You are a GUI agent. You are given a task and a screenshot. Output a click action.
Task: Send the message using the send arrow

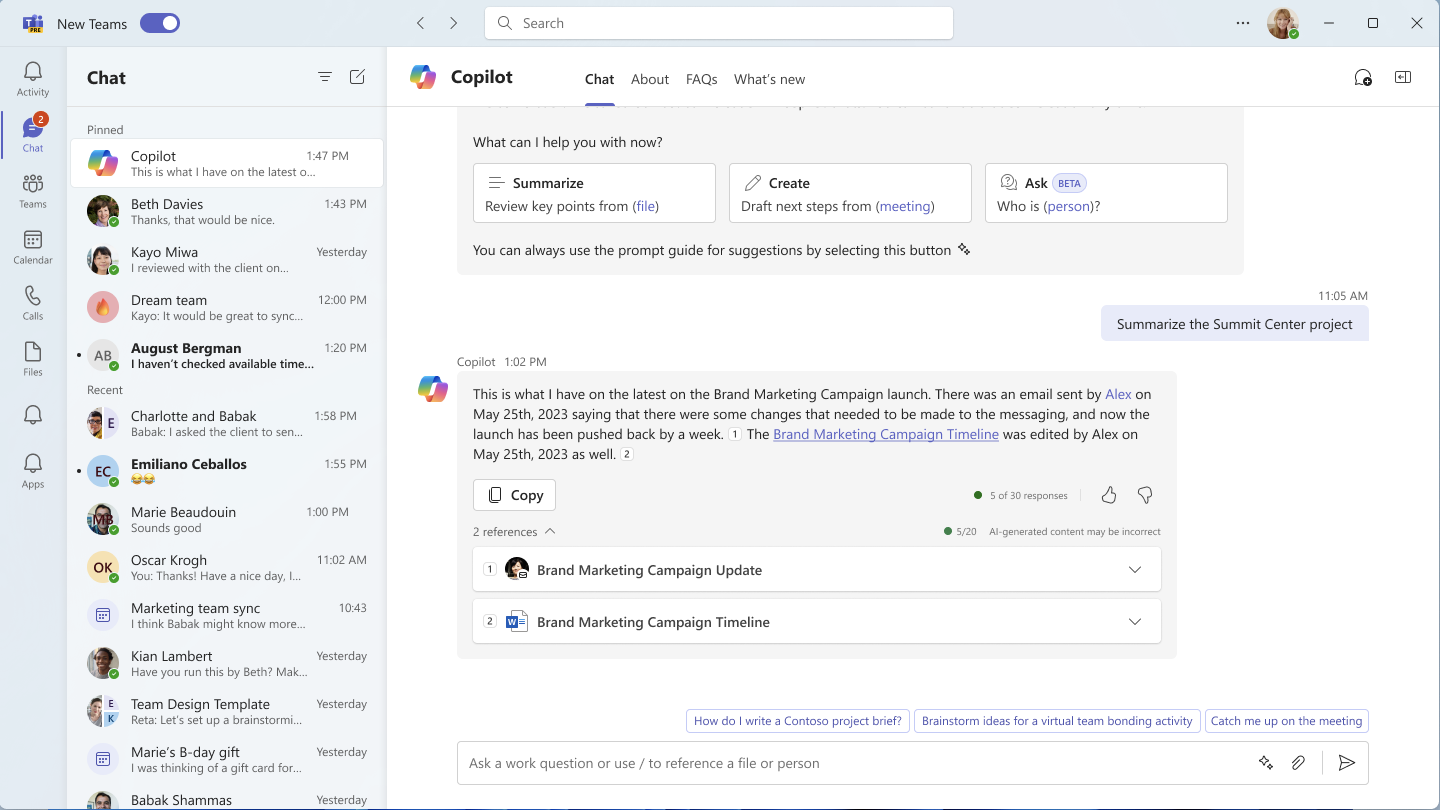1346,762
